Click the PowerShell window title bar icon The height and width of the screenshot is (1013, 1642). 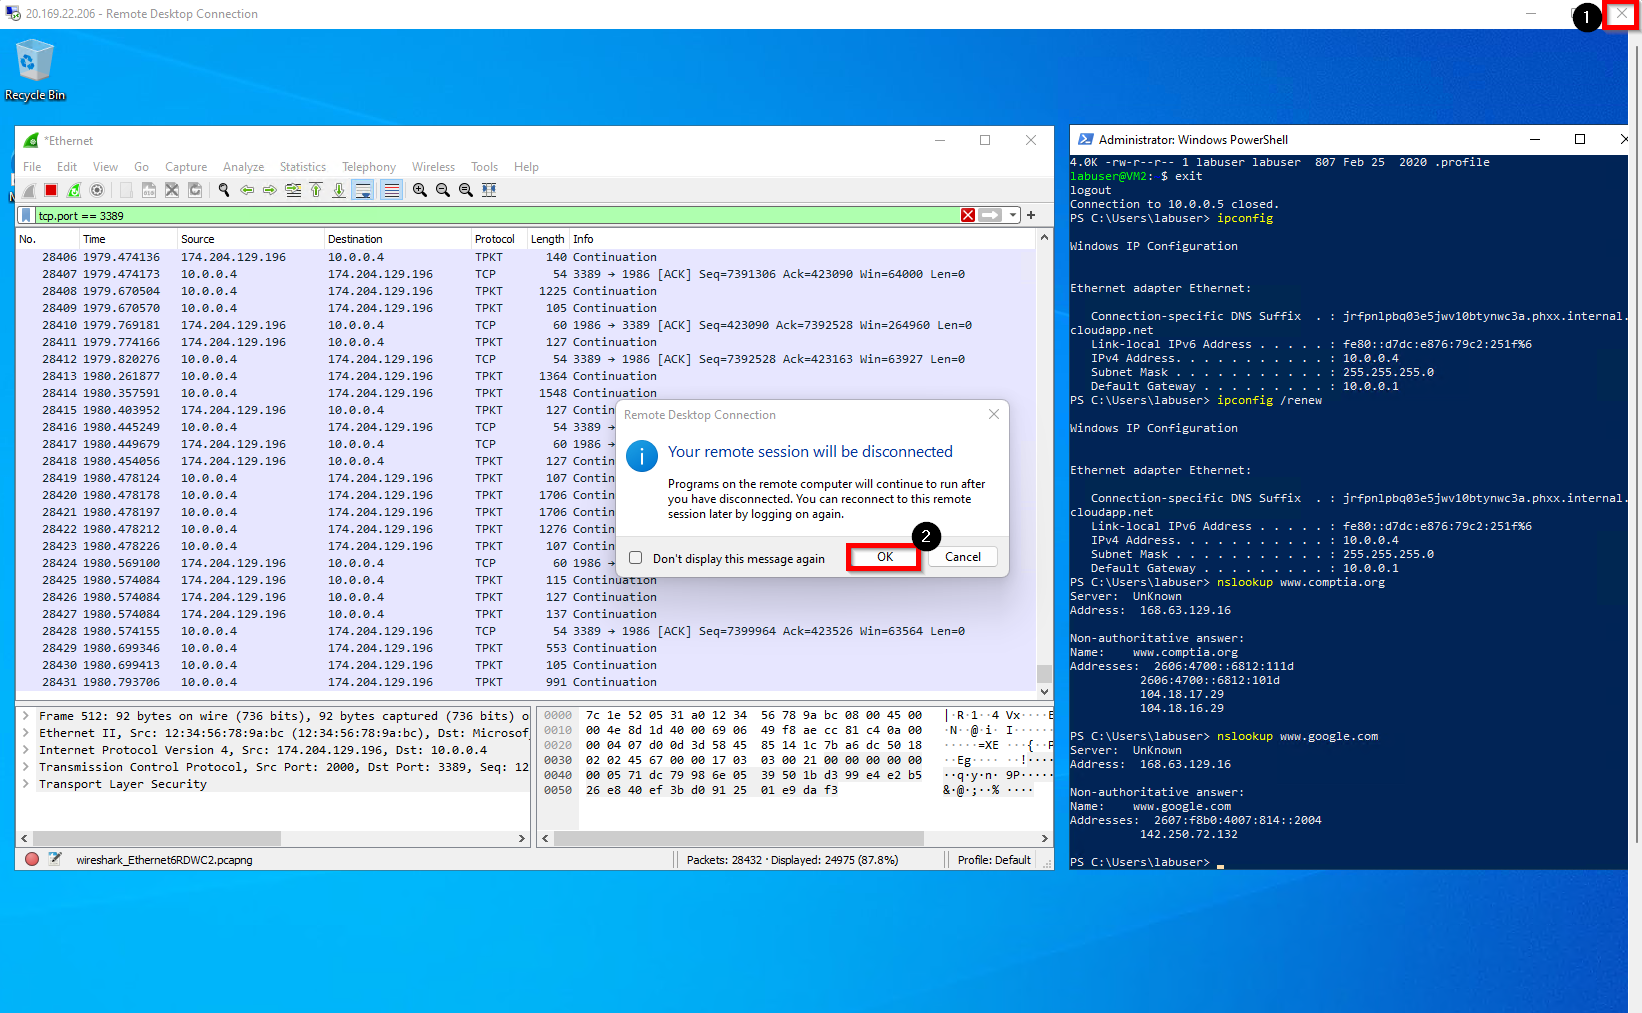(1085, 139)
